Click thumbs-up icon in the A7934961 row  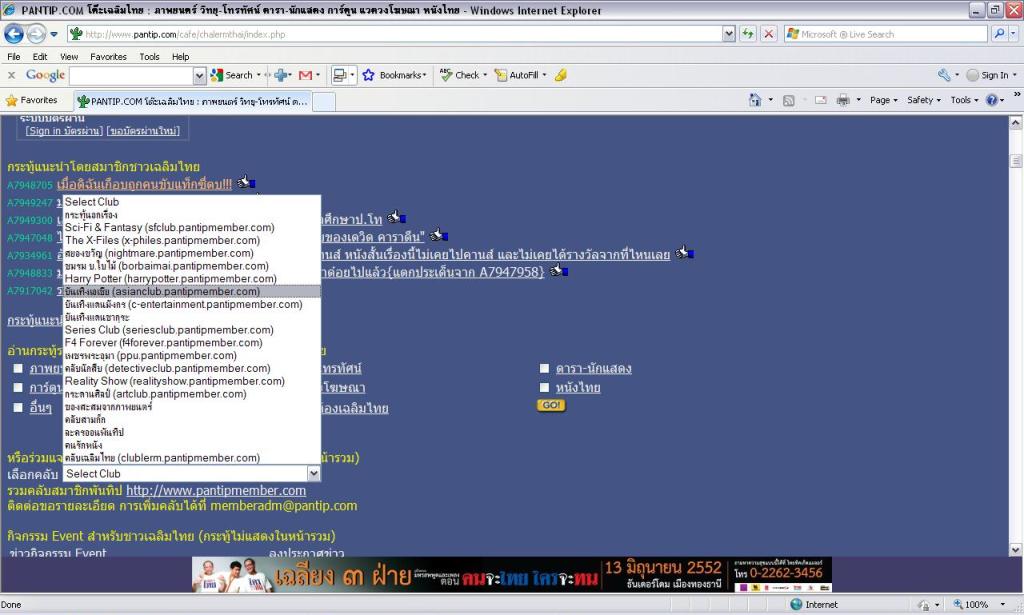(x=684, y=252)
